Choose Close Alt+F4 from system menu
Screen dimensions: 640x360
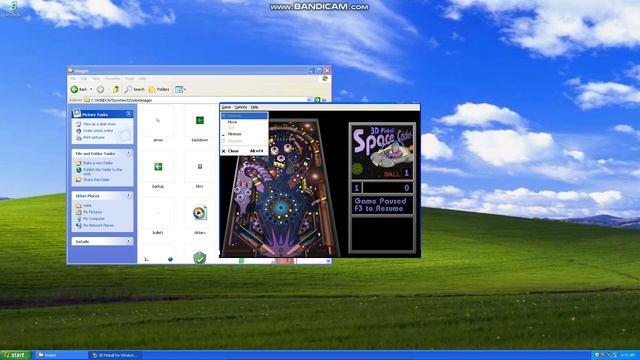(x=244, y=151)
